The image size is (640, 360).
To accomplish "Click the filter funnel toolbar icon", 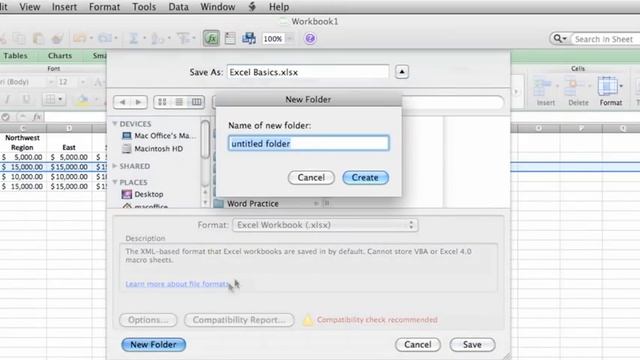I will point(183,39).
